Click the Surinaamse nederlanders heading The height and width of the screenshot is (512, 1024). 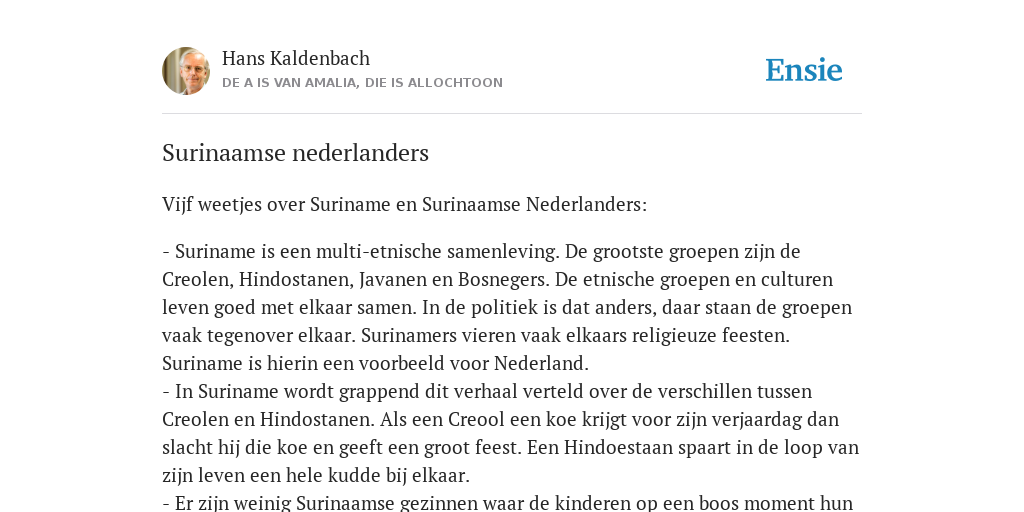coord(295,153)
